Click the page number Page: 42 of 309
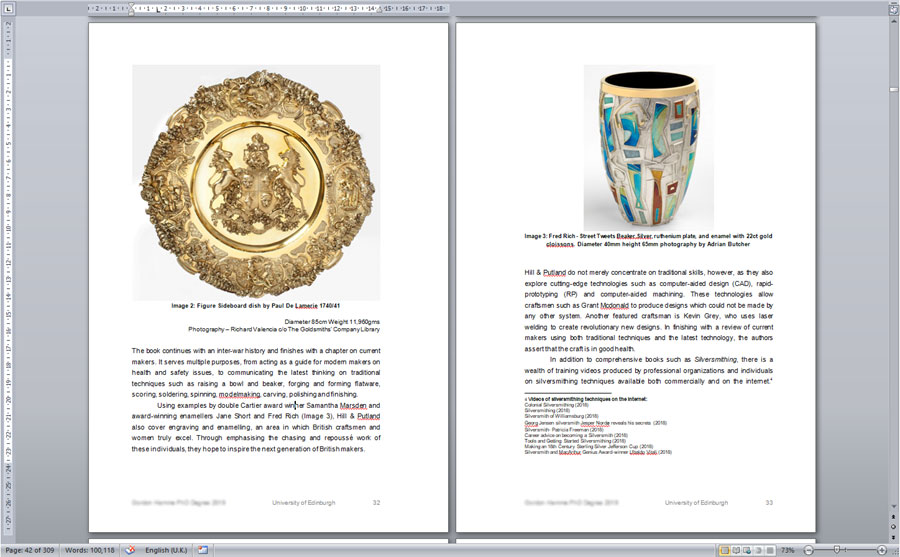 click(29, 550)
